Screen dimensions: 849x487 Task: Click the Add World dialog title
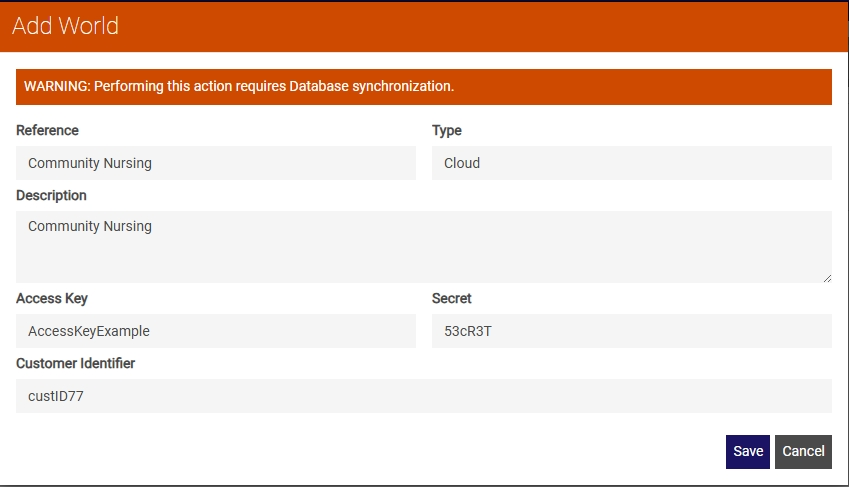tap(66, 25)
